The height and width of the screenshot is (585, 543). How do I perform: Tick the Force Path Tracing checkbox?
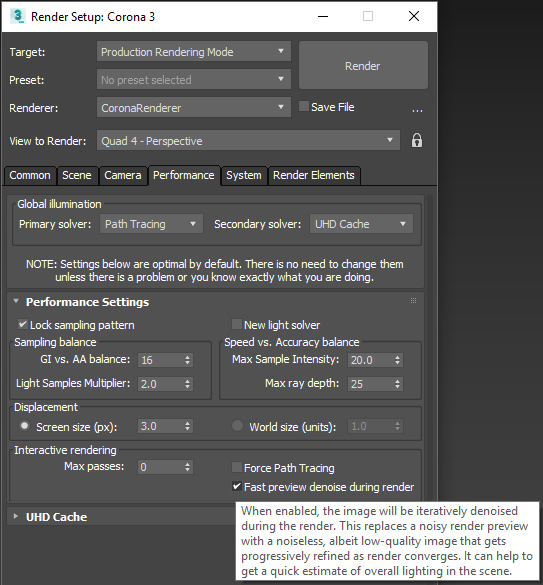coord(237,467)
